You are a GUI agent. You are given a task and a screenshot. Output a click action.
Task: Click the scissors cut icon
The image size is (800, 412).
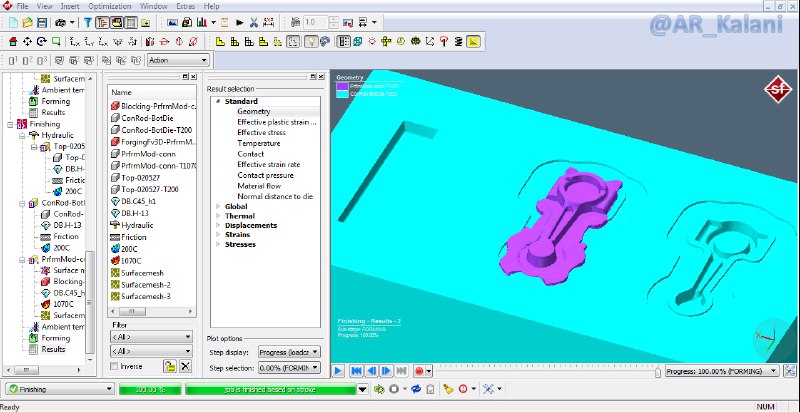coord(254,22)
